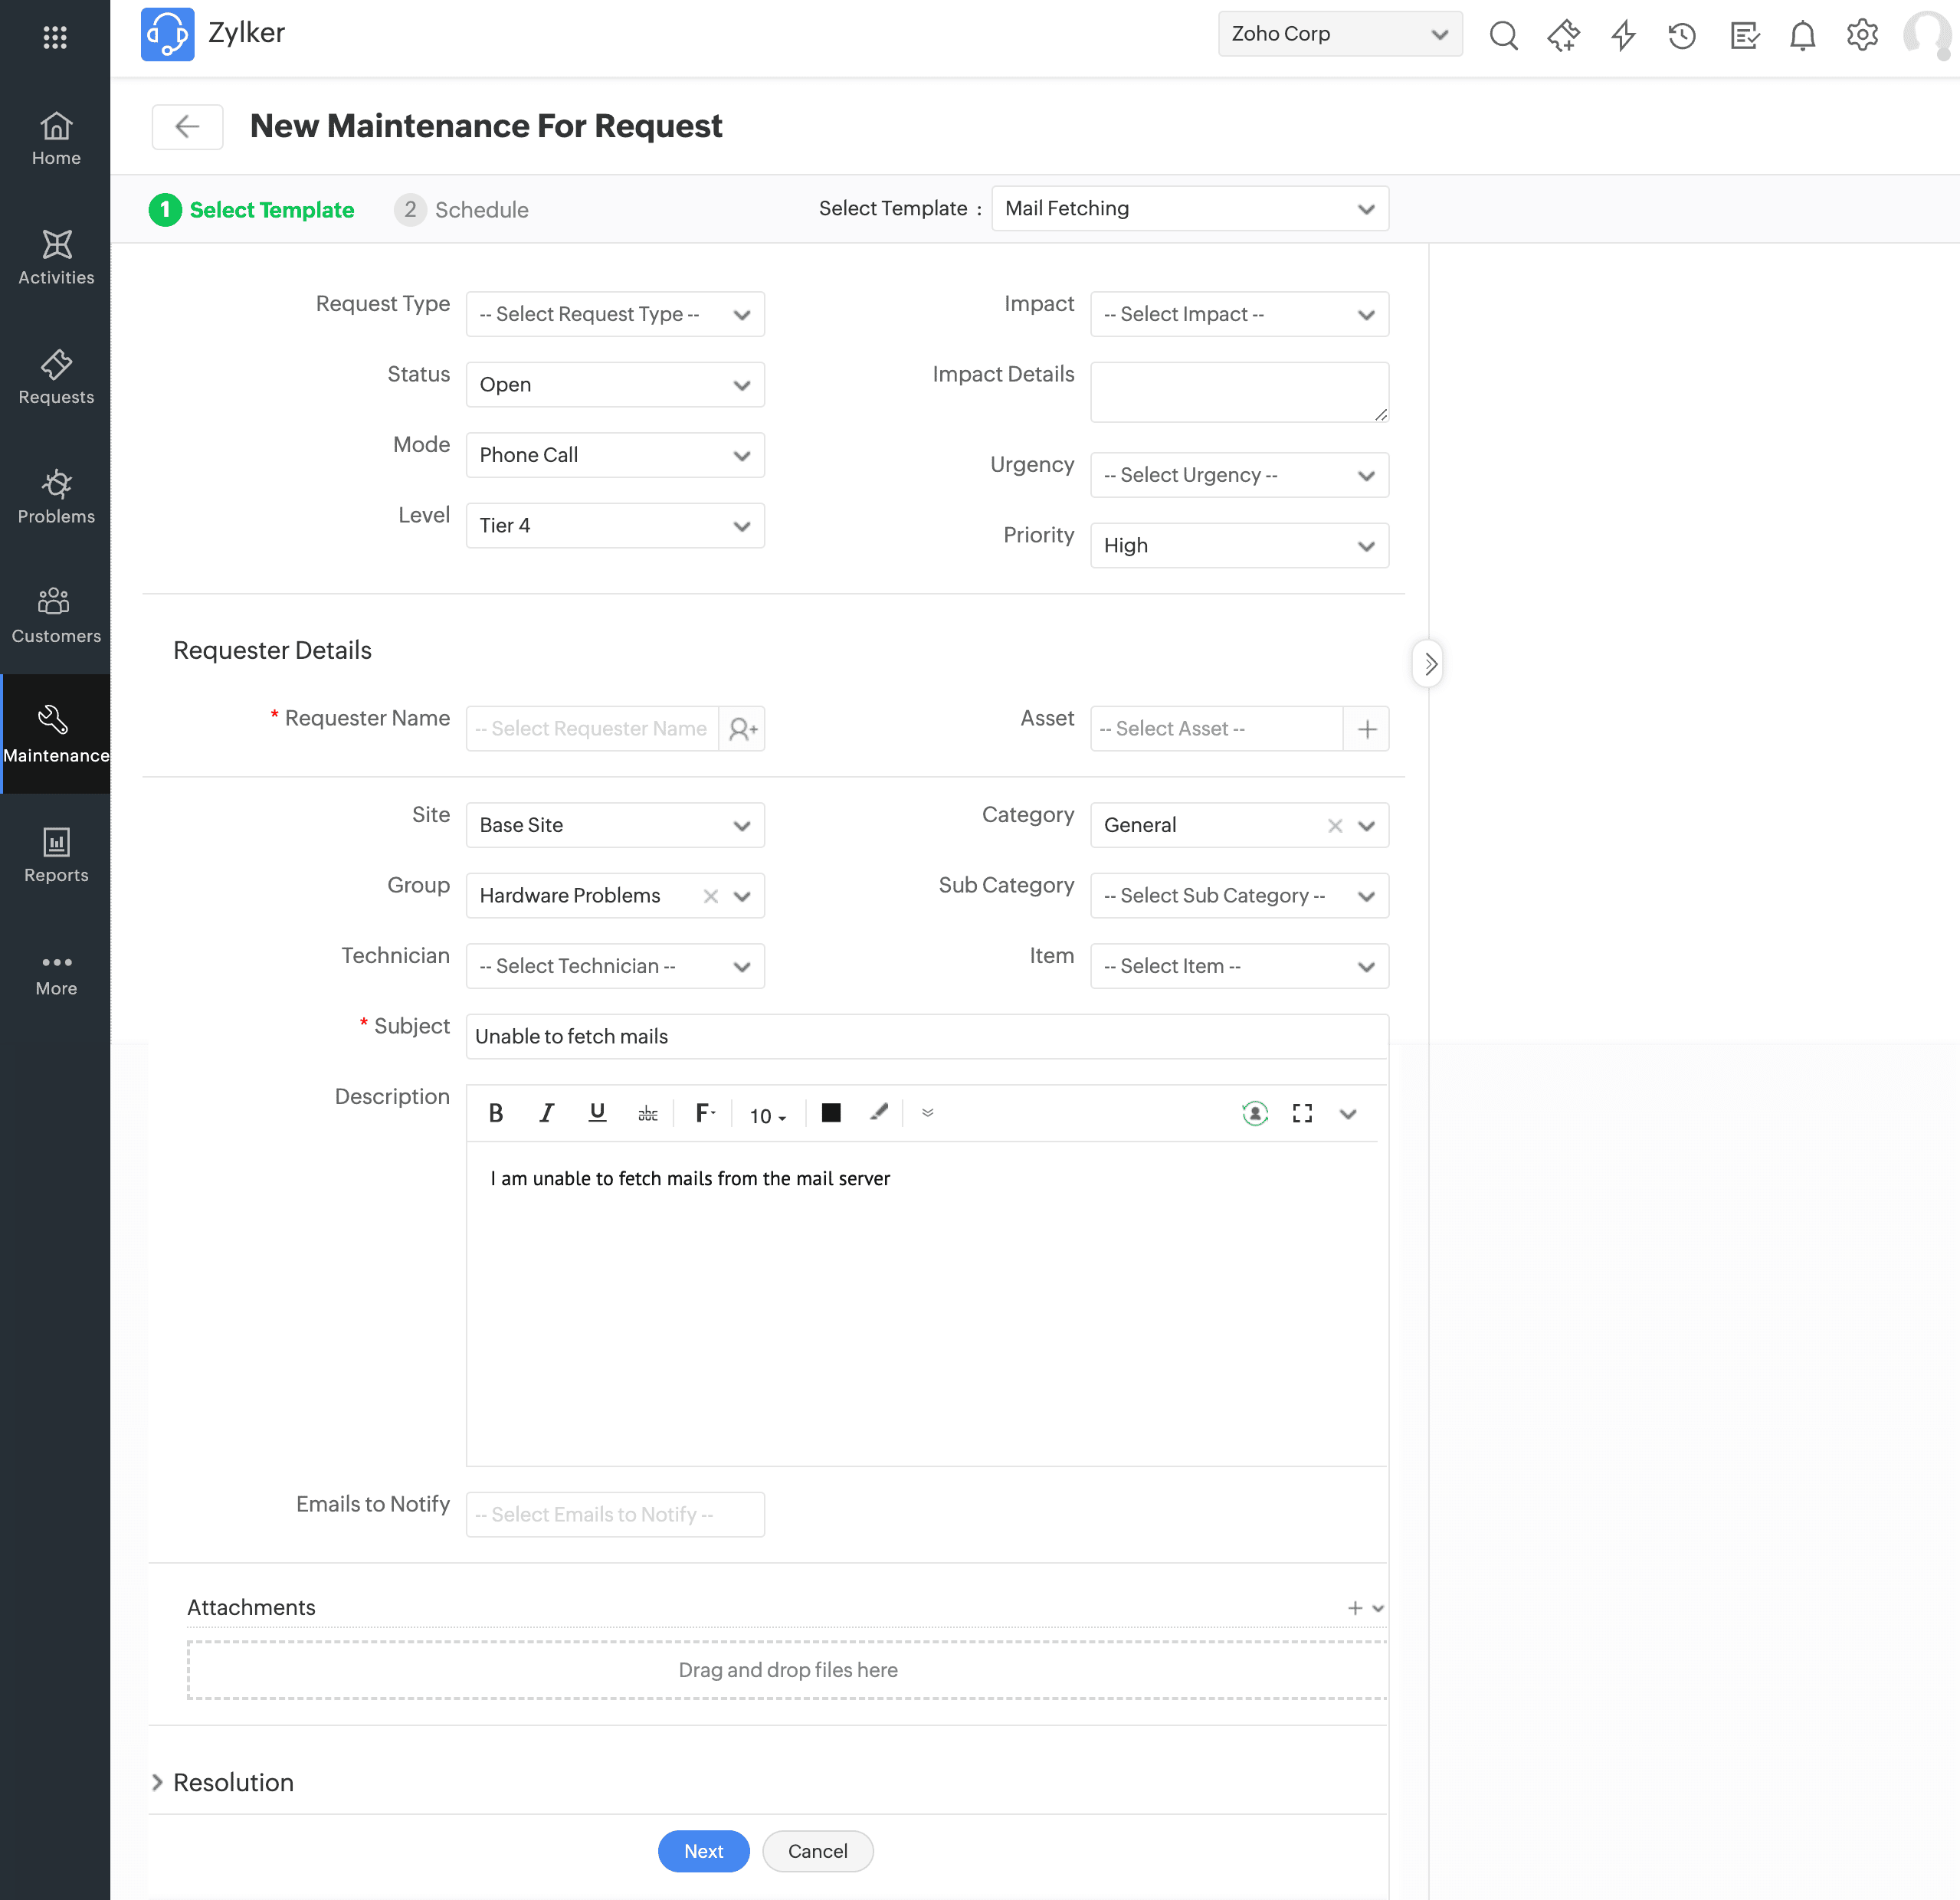Open the search magnifier icon

[x=1502, y=36]
